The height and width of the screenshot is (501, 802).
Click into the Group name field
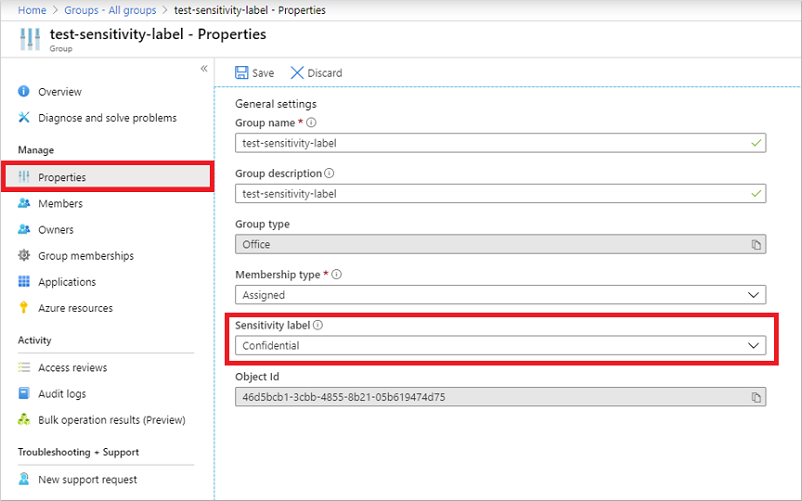click(x=490, y=143)
